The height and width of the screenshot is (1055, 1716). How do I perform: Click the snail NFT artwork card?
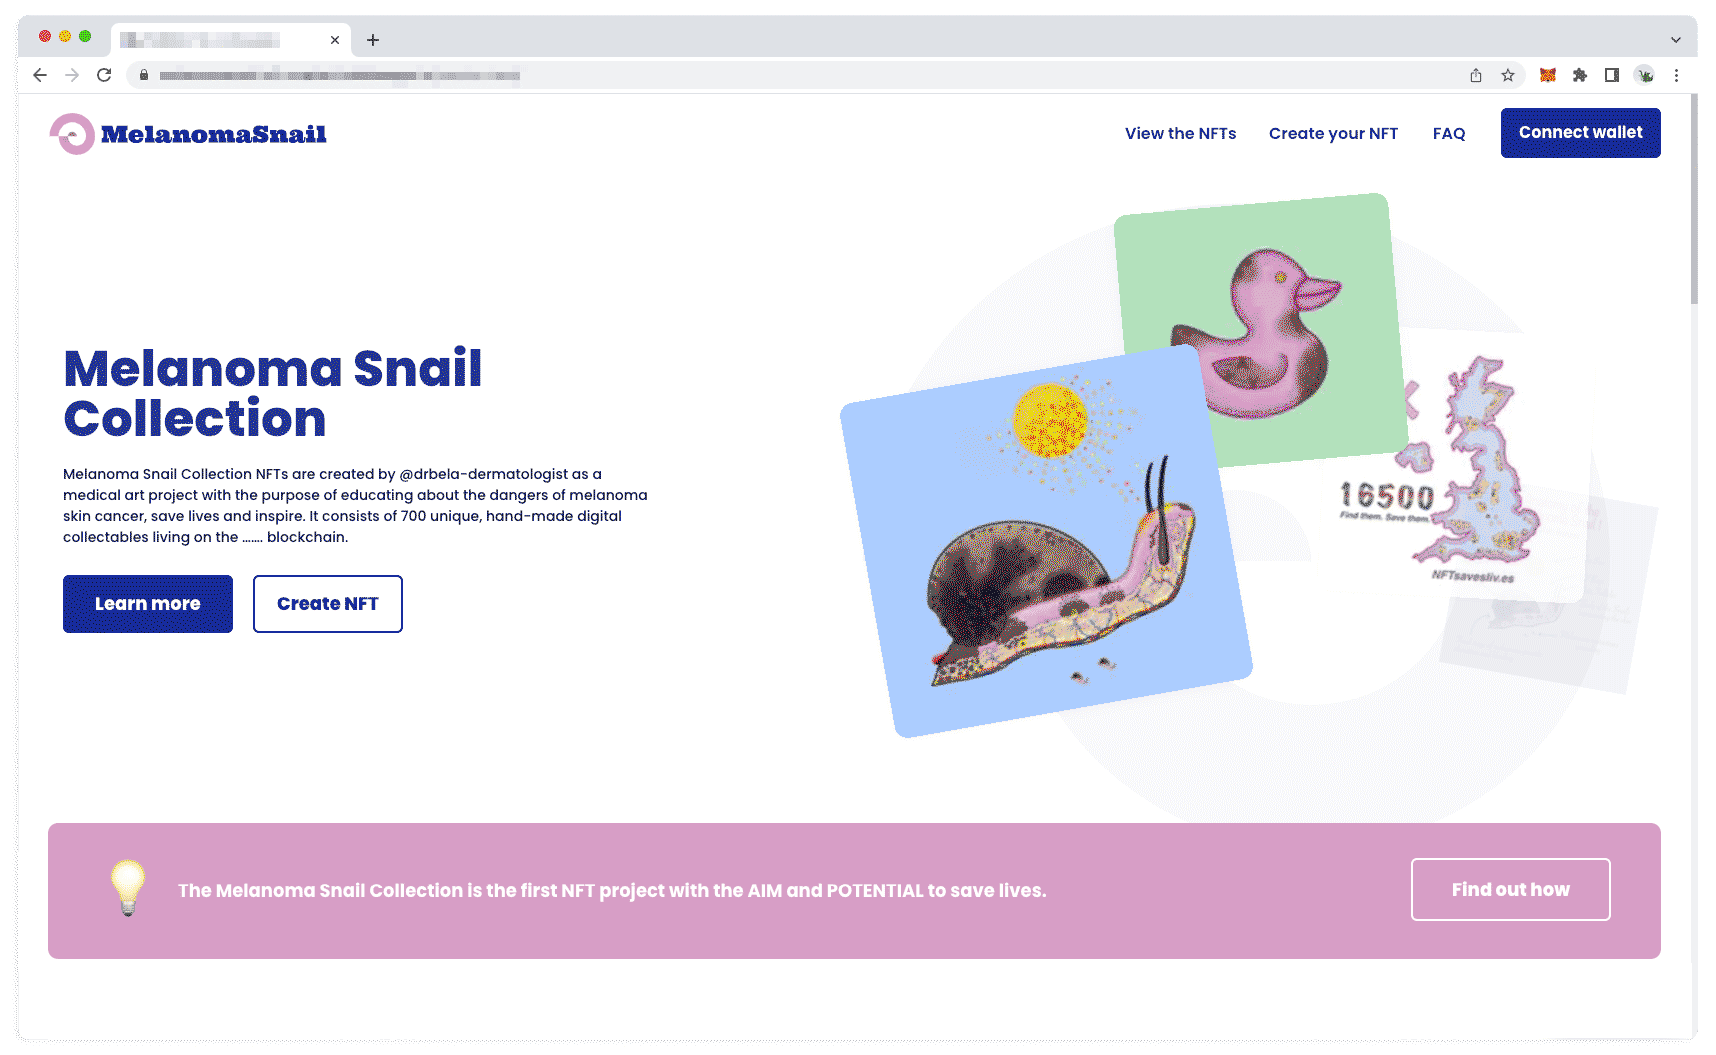click(x=1046, y=541)
